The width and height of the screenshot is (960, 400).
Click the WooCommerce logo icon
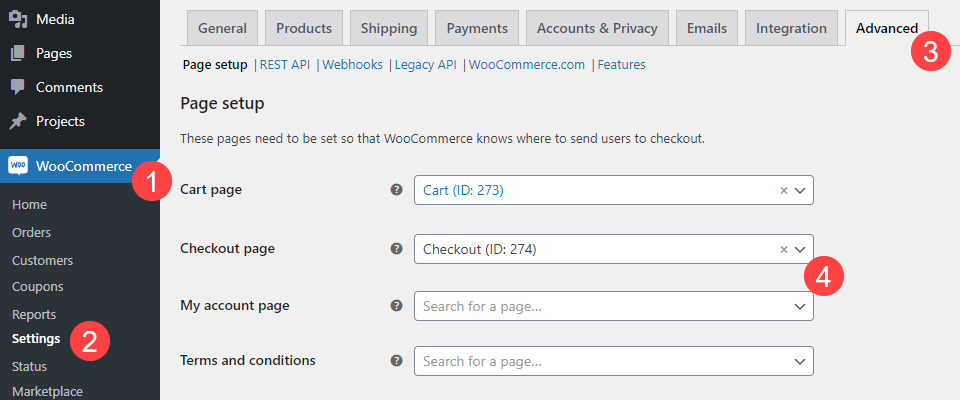coord(18,166)
